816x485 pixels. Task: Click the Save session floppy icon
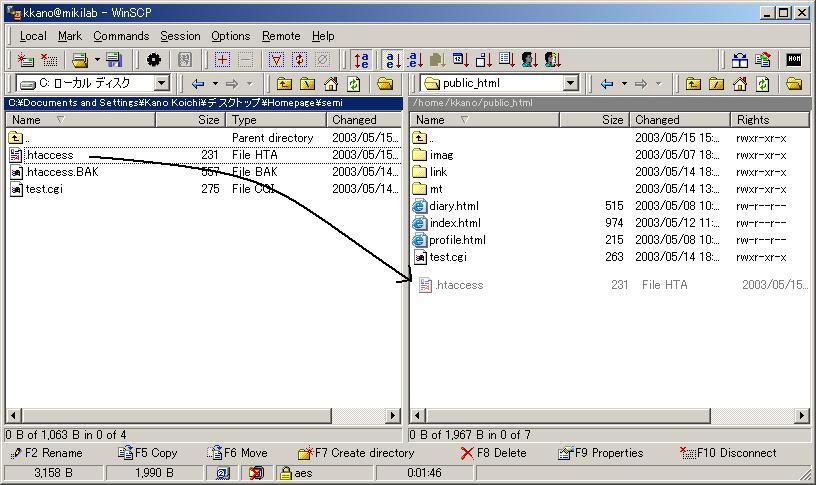114,60
